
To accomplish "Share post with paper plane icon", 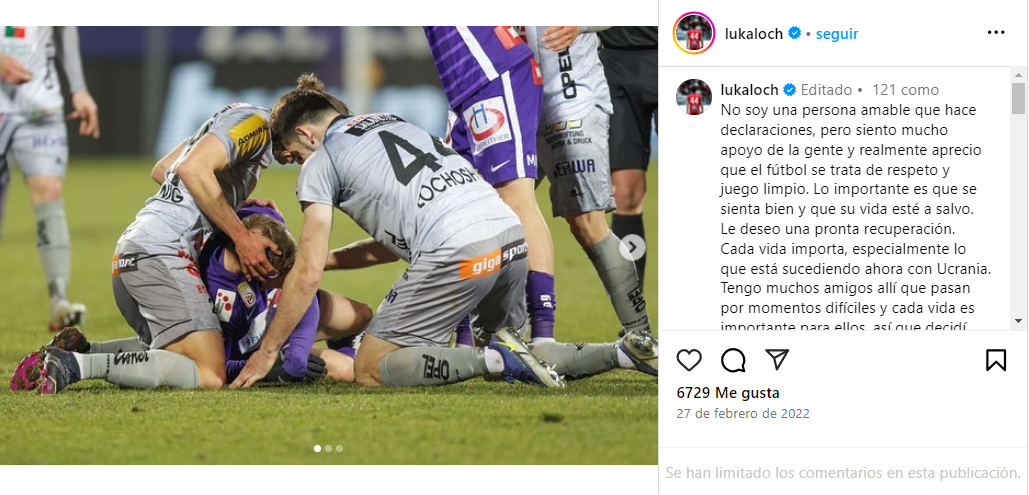I will [x=777, y=359].
